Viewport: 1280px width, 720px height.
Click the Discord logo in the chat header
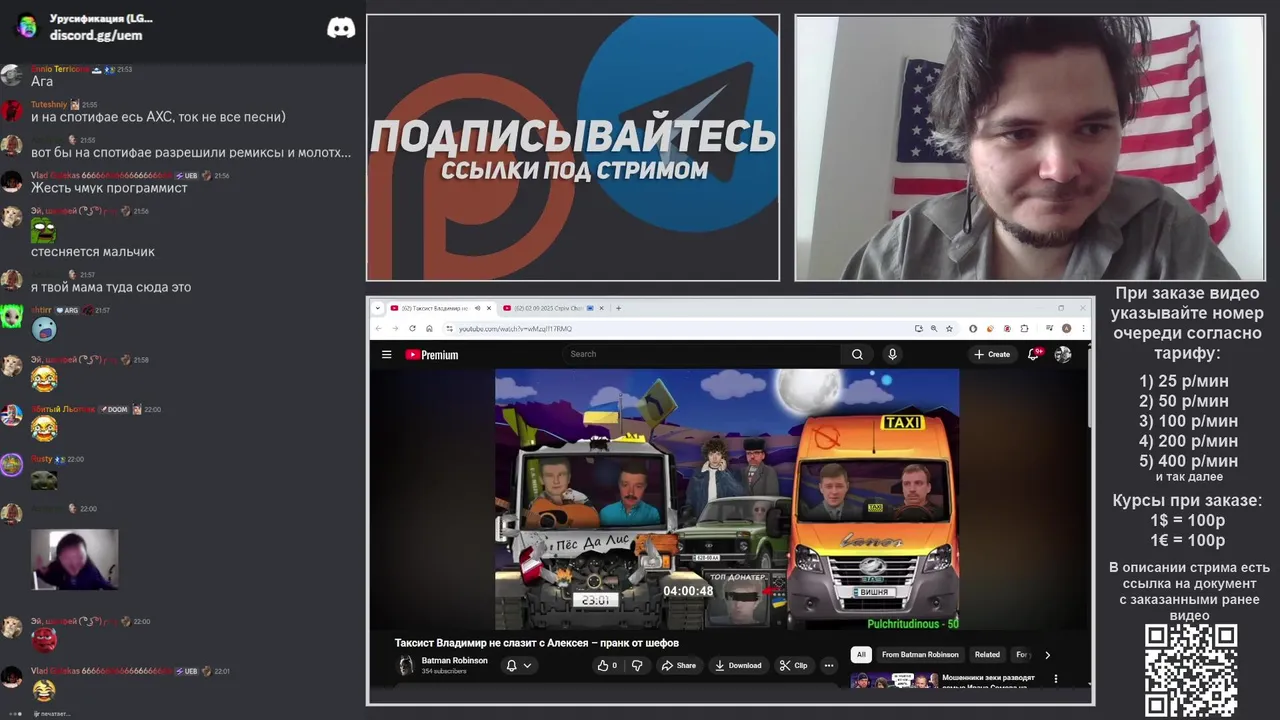[341, 28]
